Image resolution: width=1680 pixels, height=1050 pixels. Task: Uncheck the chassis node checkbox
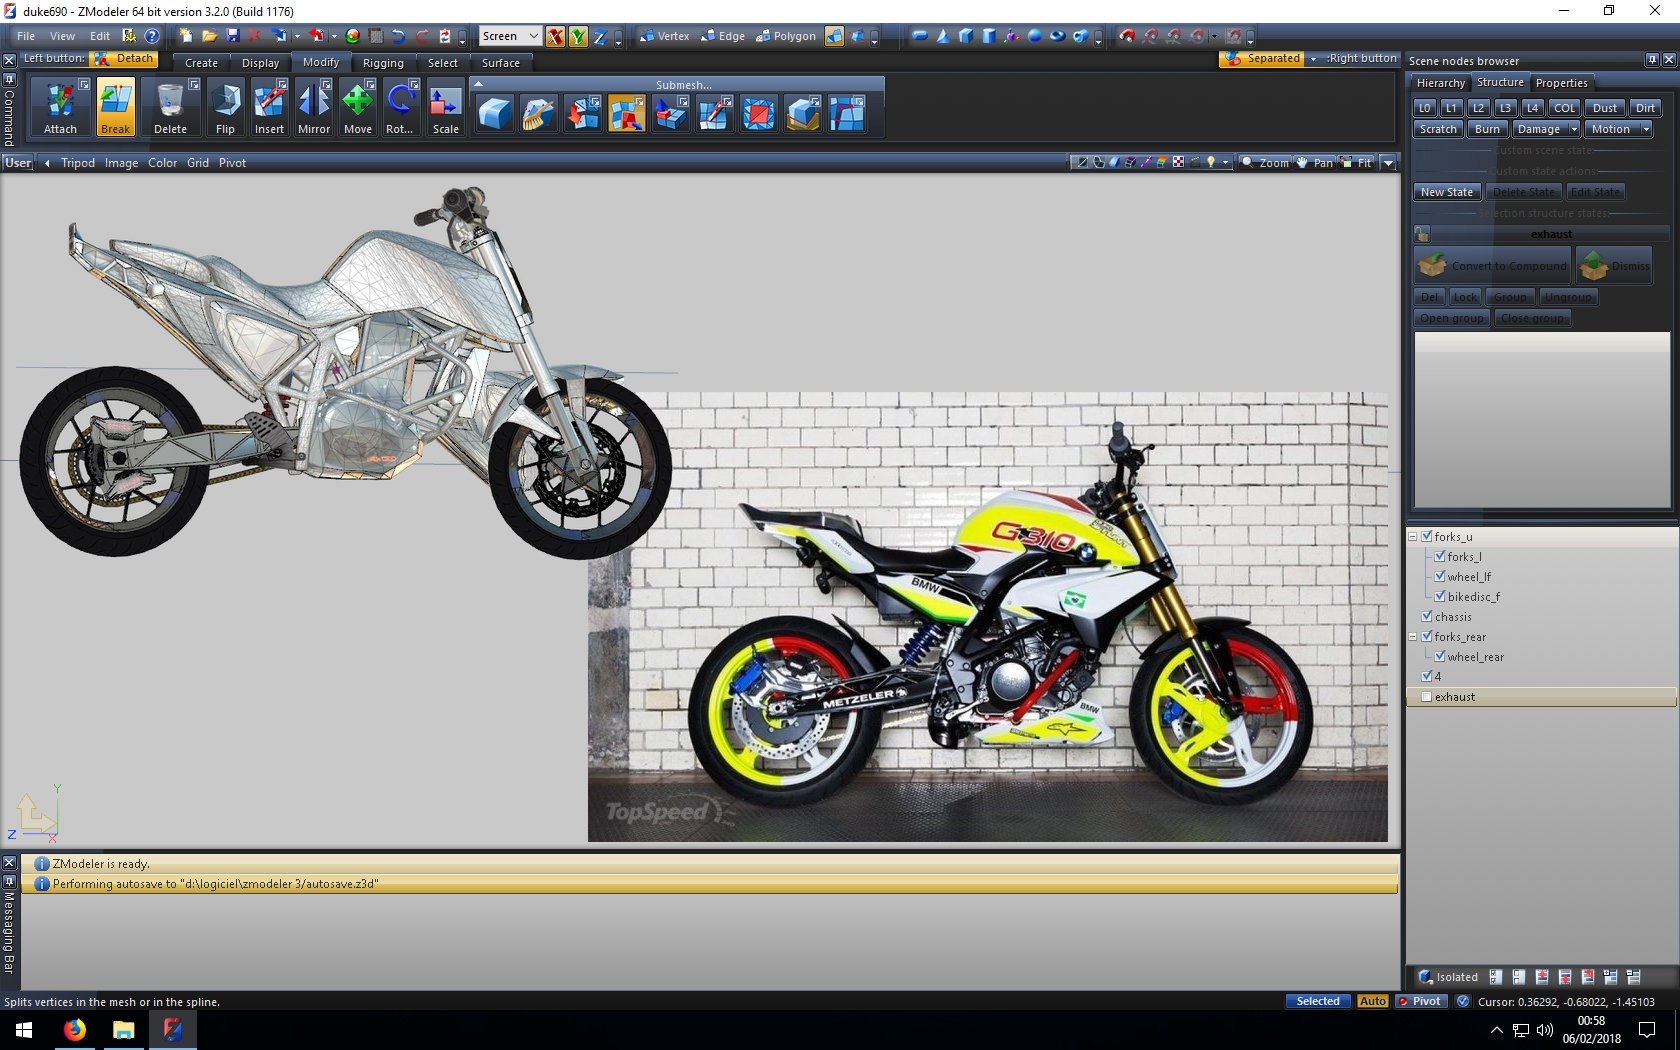[x=1427, y=616]
